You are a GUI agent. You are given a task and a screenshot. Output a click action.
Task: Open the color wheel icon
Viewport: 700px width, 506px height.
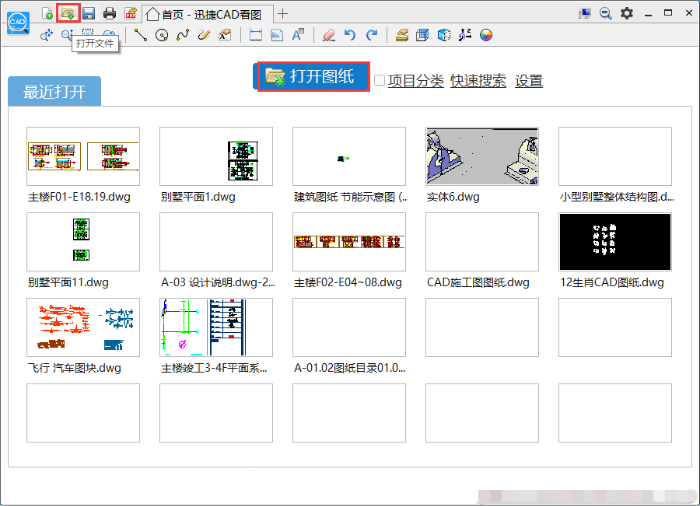[x=486, y=35]
